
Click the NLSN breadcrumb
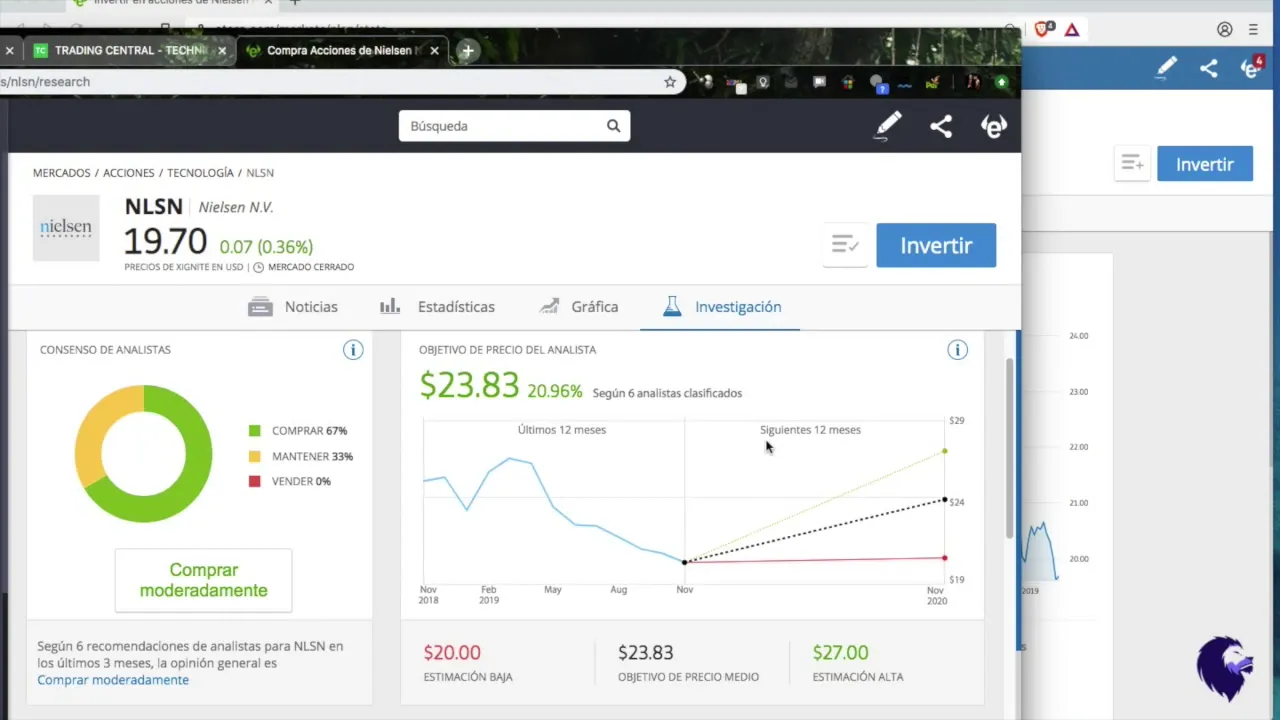260,173
